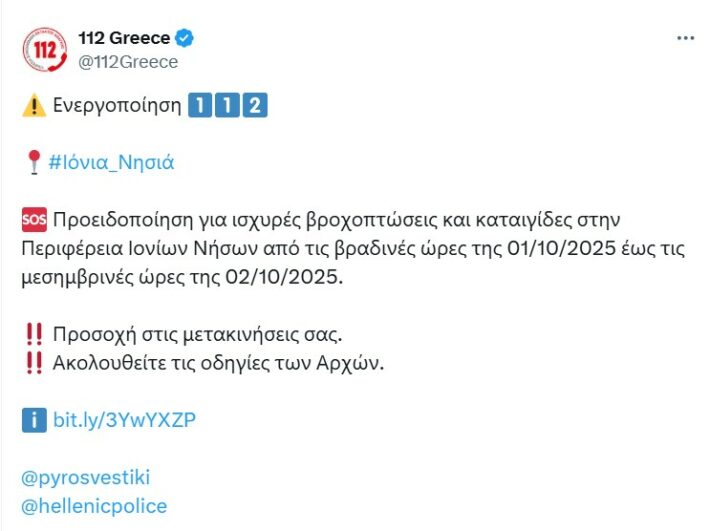
Task: Click the first keycap 1 emoji
Action: click(199, 105)
